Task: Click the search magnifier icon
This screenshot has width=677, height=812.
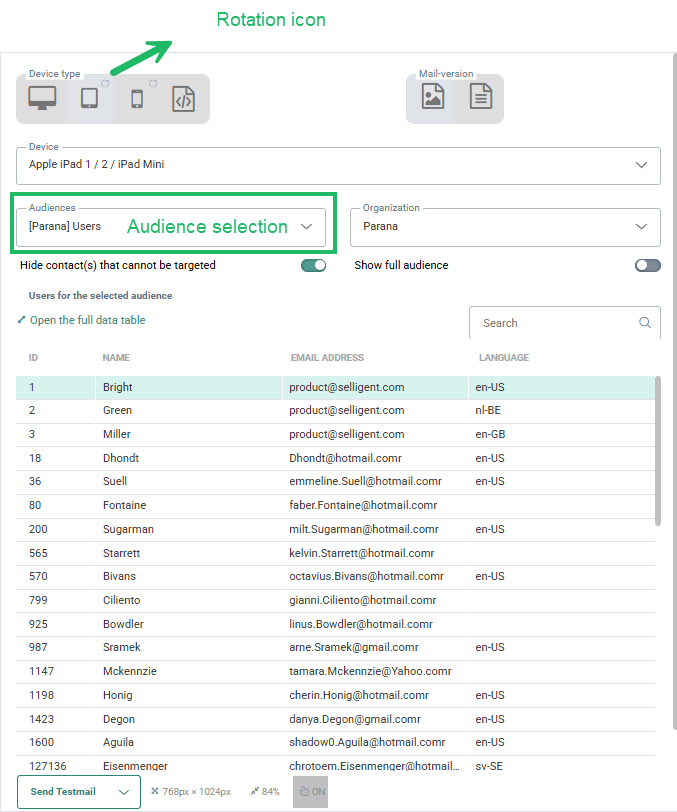Action: coord(645,323)
